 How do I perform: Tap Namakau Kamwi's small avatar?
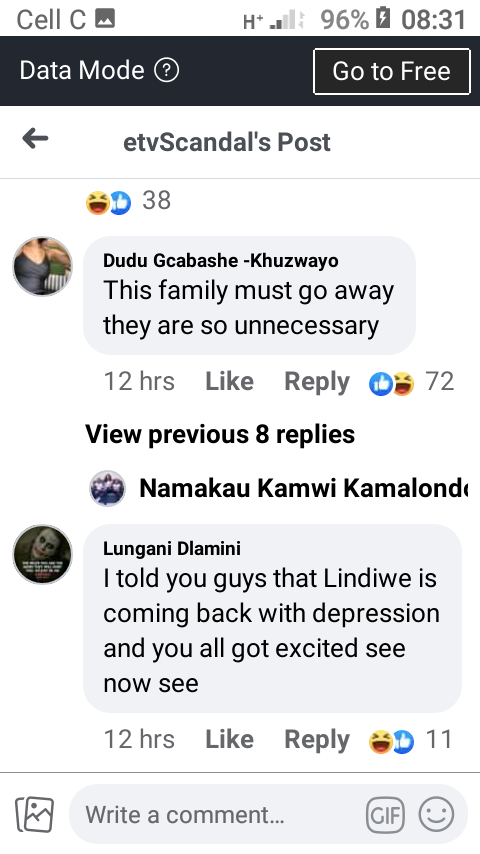107,489
